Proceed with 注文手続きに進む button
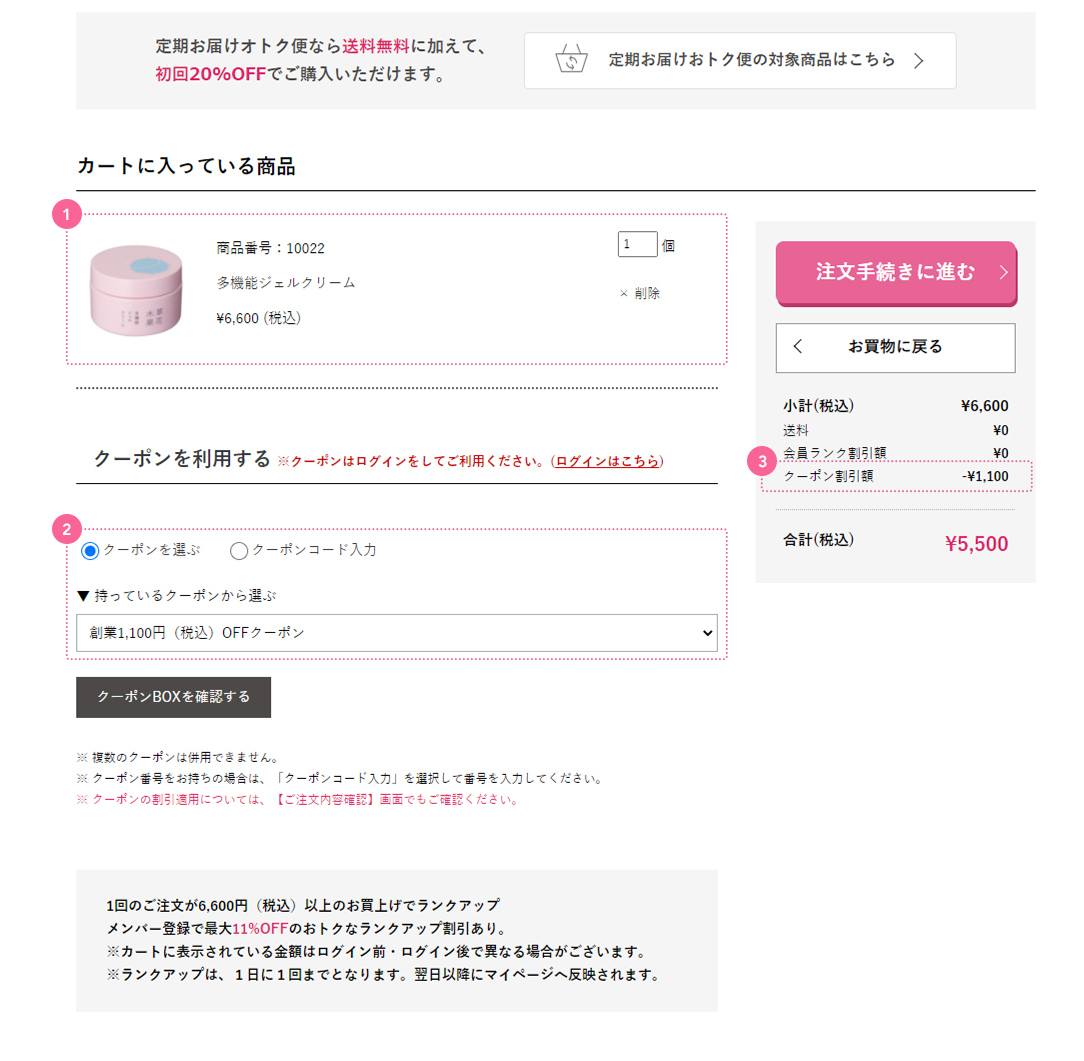 tap(896, 273)
